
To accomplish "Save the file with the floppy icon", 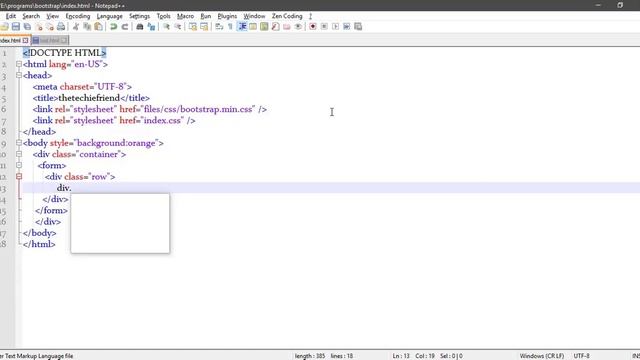I will 16,27.
